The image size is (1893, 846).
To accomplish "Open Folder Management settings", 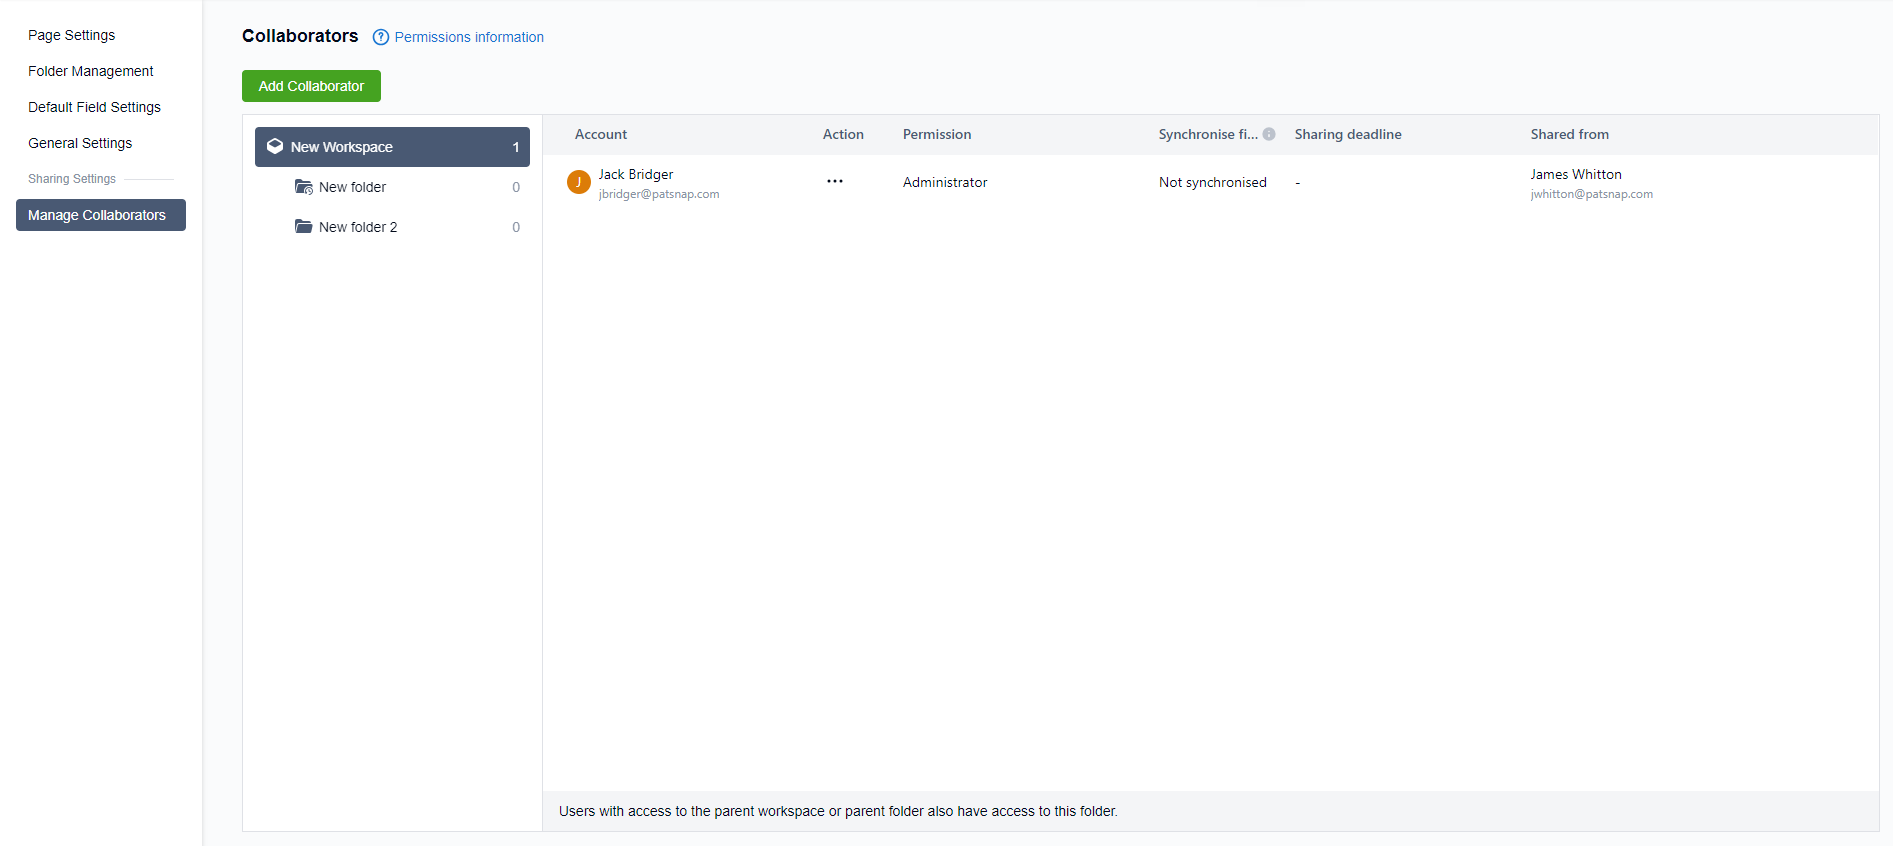I will coord(90,71).
